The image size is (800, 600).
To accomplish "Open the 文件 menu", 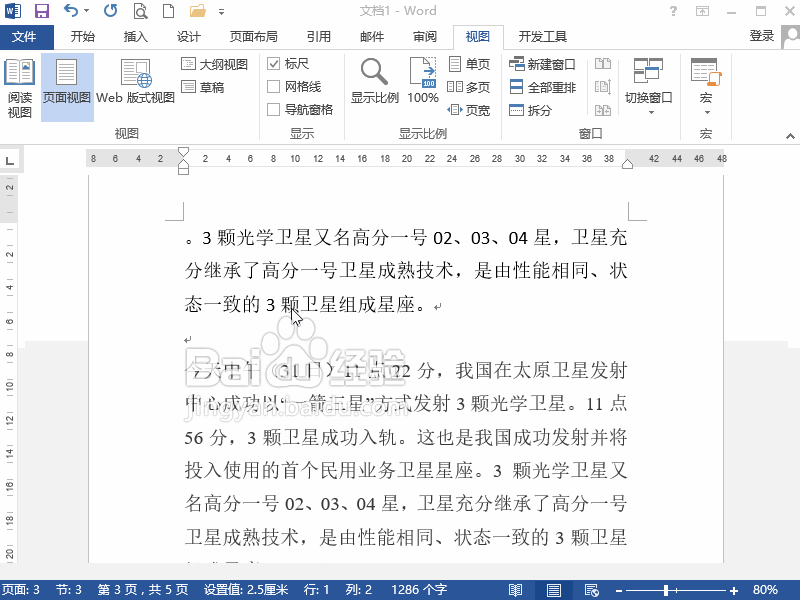I will pos(27,36).
